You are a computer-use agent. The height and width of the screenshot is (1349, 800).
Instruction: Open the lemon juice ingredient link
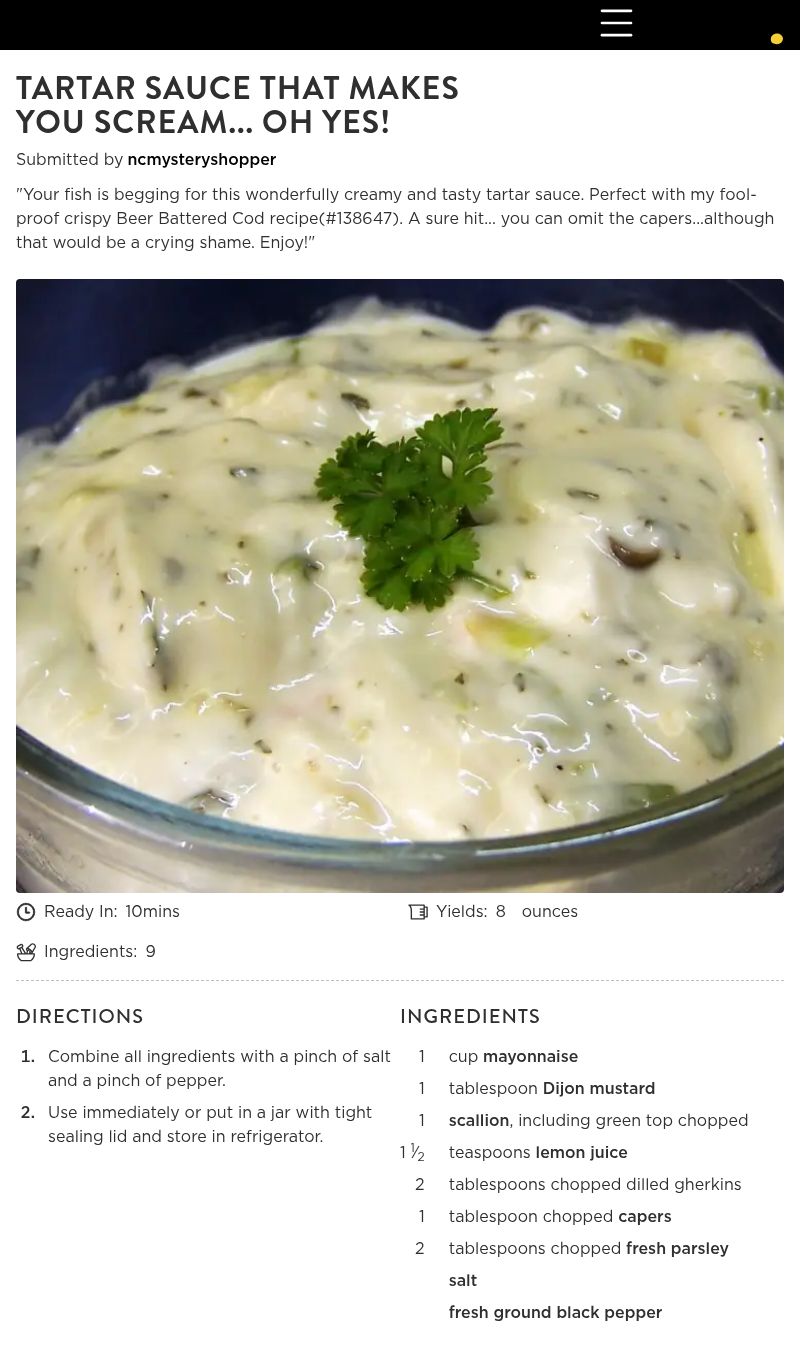coord(581,1153)
